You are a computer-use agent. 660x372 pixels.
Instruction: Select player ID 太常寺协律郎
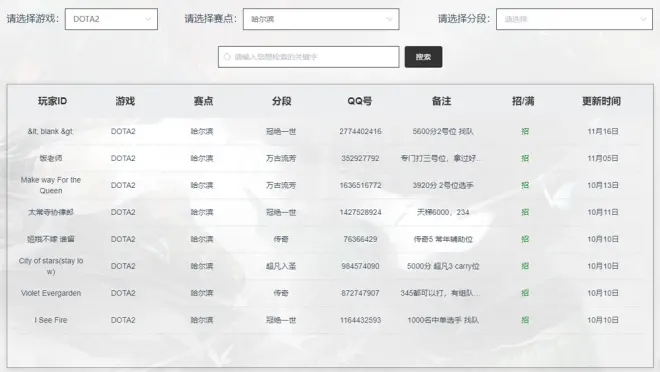point(51,212)
